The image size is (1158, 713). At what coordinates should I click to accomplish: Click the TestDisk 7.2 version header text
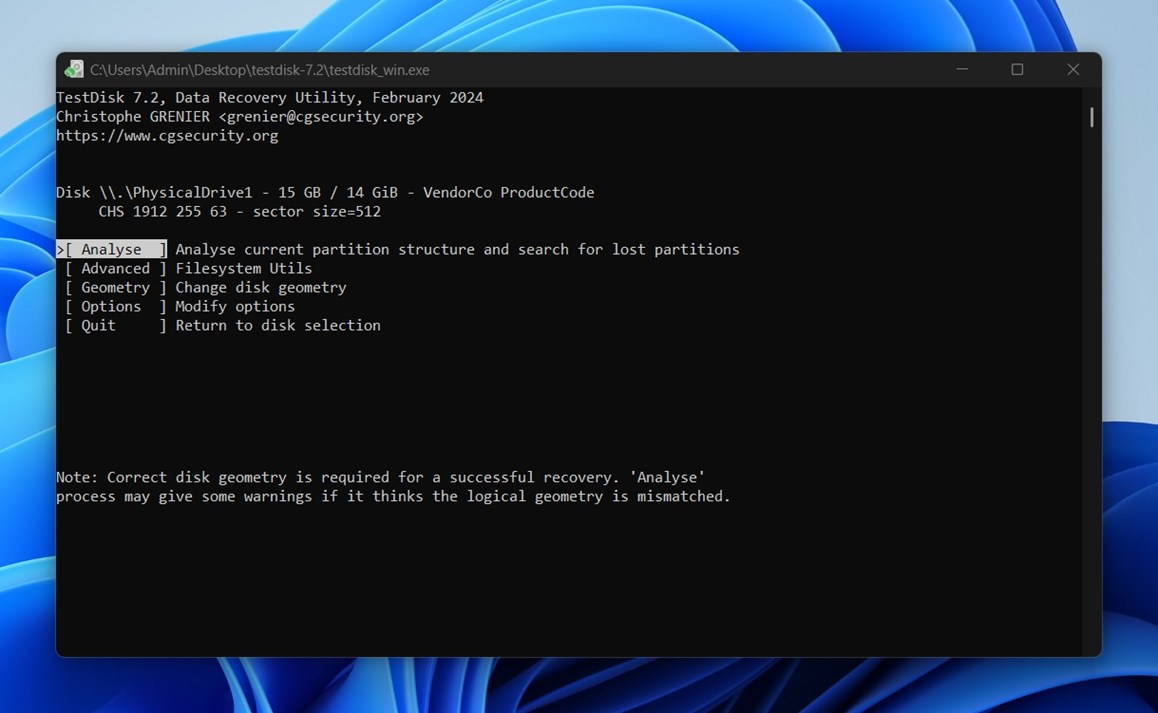point(270,97)
